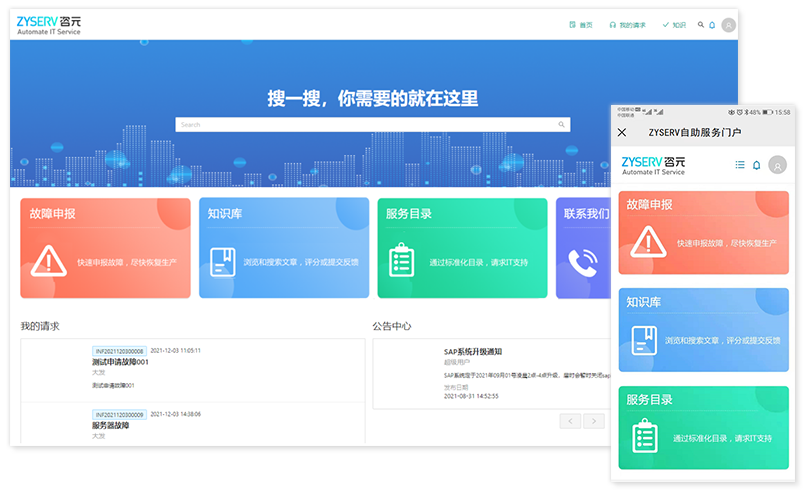Open request ID INF2021120300008 tag
The height and width of the screenshot is (495, 808).
120,351
